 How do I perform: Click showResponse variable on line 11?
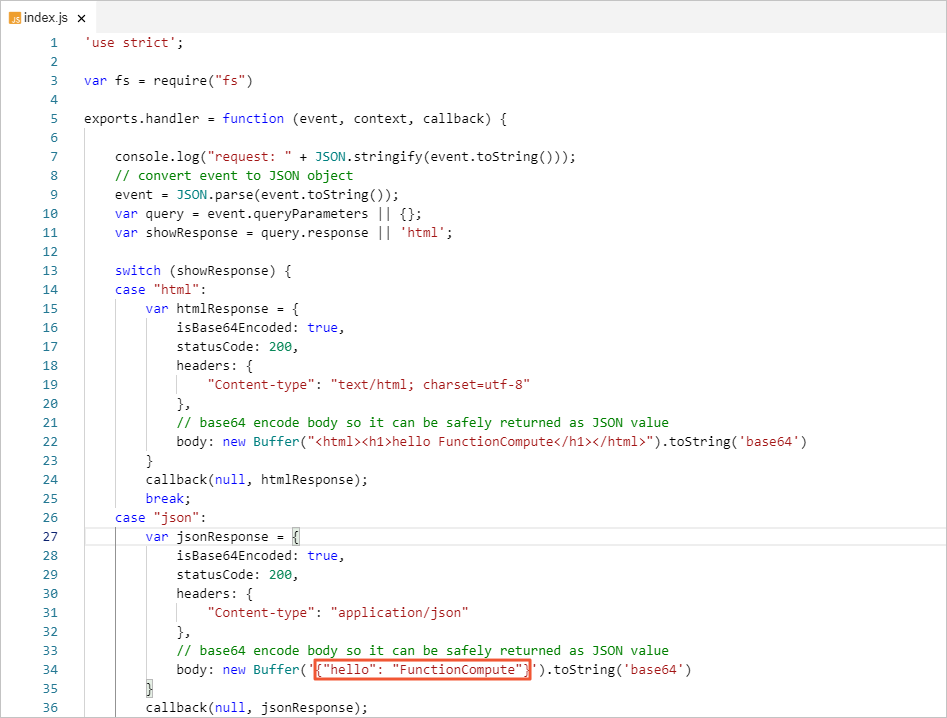click(191, 233)
